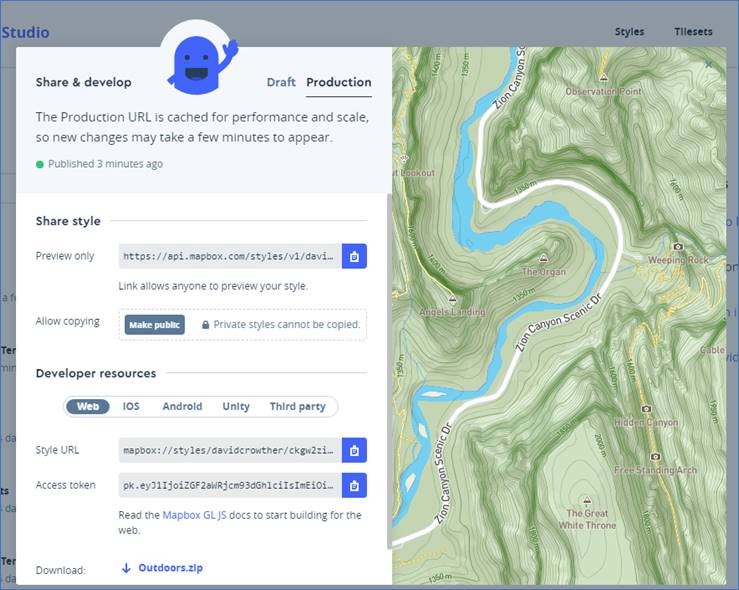Click the 'Developer resources' section heading
Viewport: 739px width, 590px height.
(96, 373)
